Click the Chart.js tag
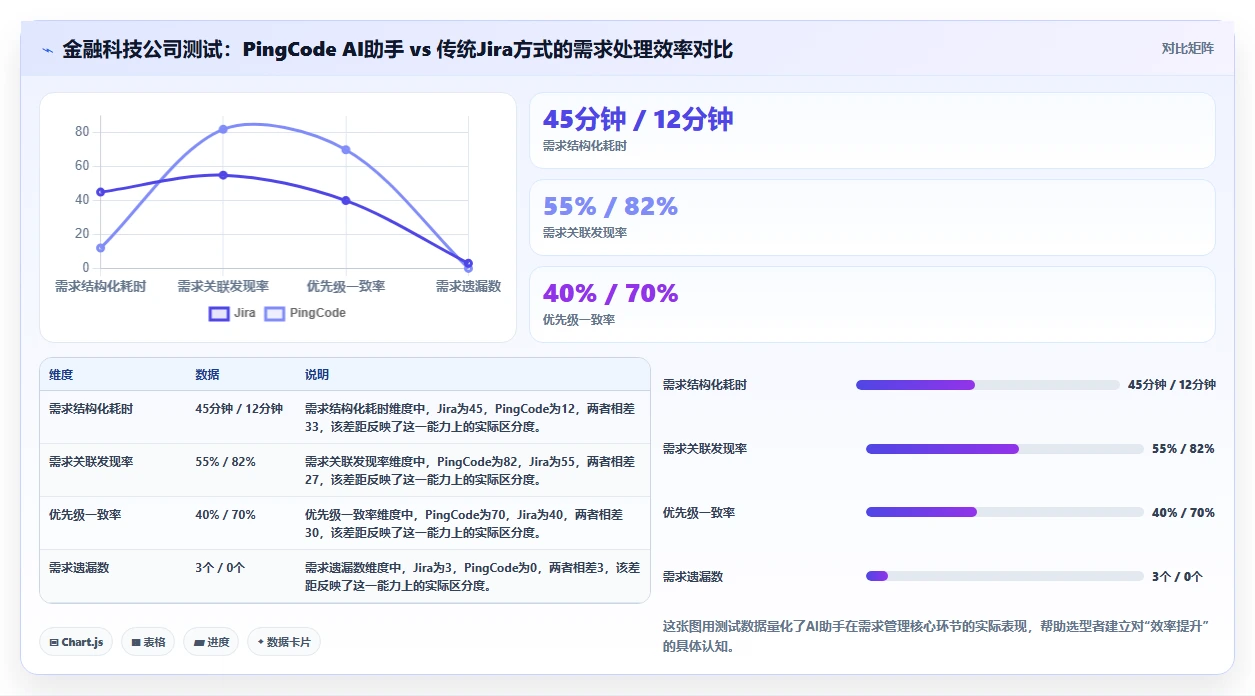Image resolution: width=1255 pixels, height=696 pixels. coord(76,642)
